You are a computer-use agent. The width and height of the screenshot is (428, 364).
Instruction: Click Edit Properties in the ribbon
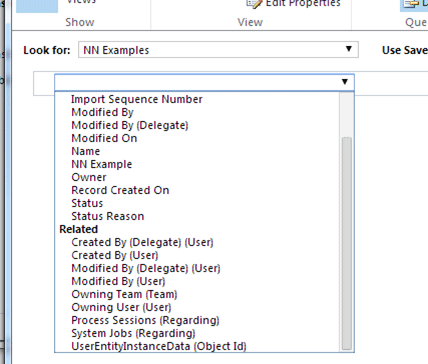tap(303, 3)
